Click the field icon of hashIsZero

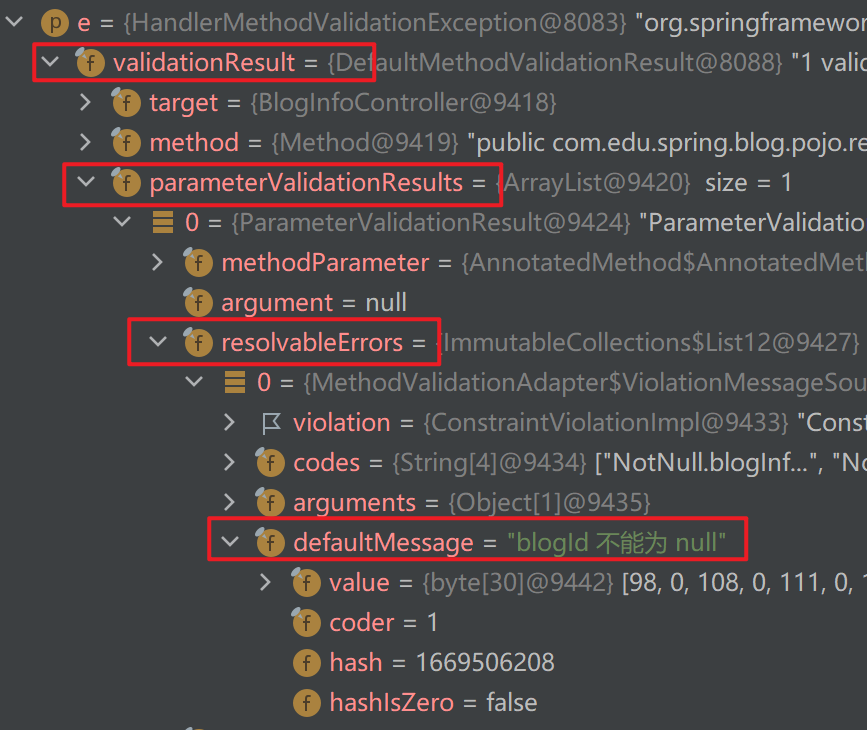(306, 702)
